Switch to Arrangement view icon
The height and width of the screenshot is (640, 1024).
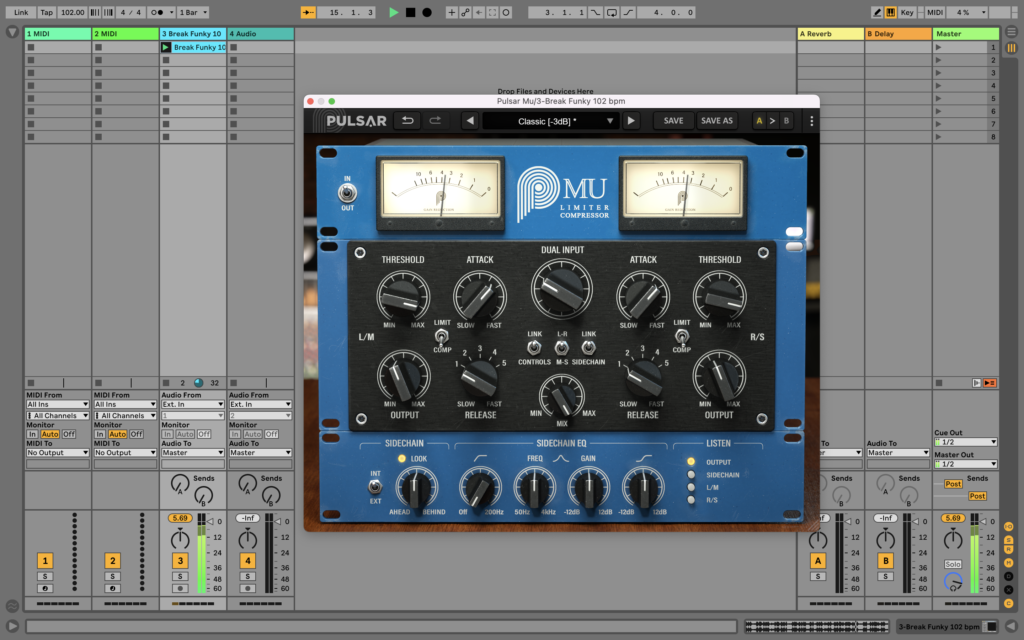(1011, 31)
